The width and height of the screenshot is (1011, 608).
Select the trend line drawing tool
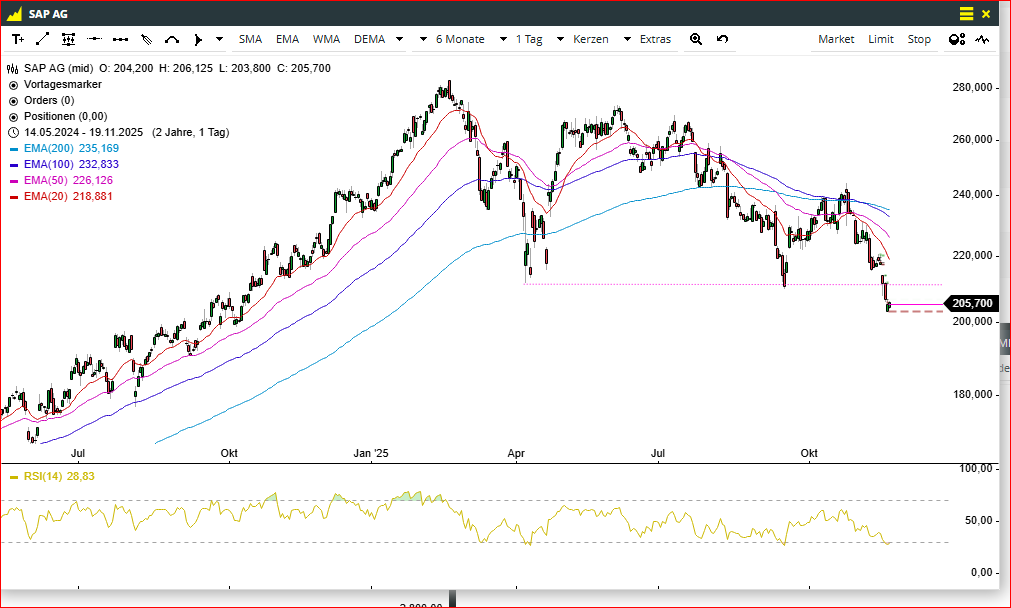43,39
